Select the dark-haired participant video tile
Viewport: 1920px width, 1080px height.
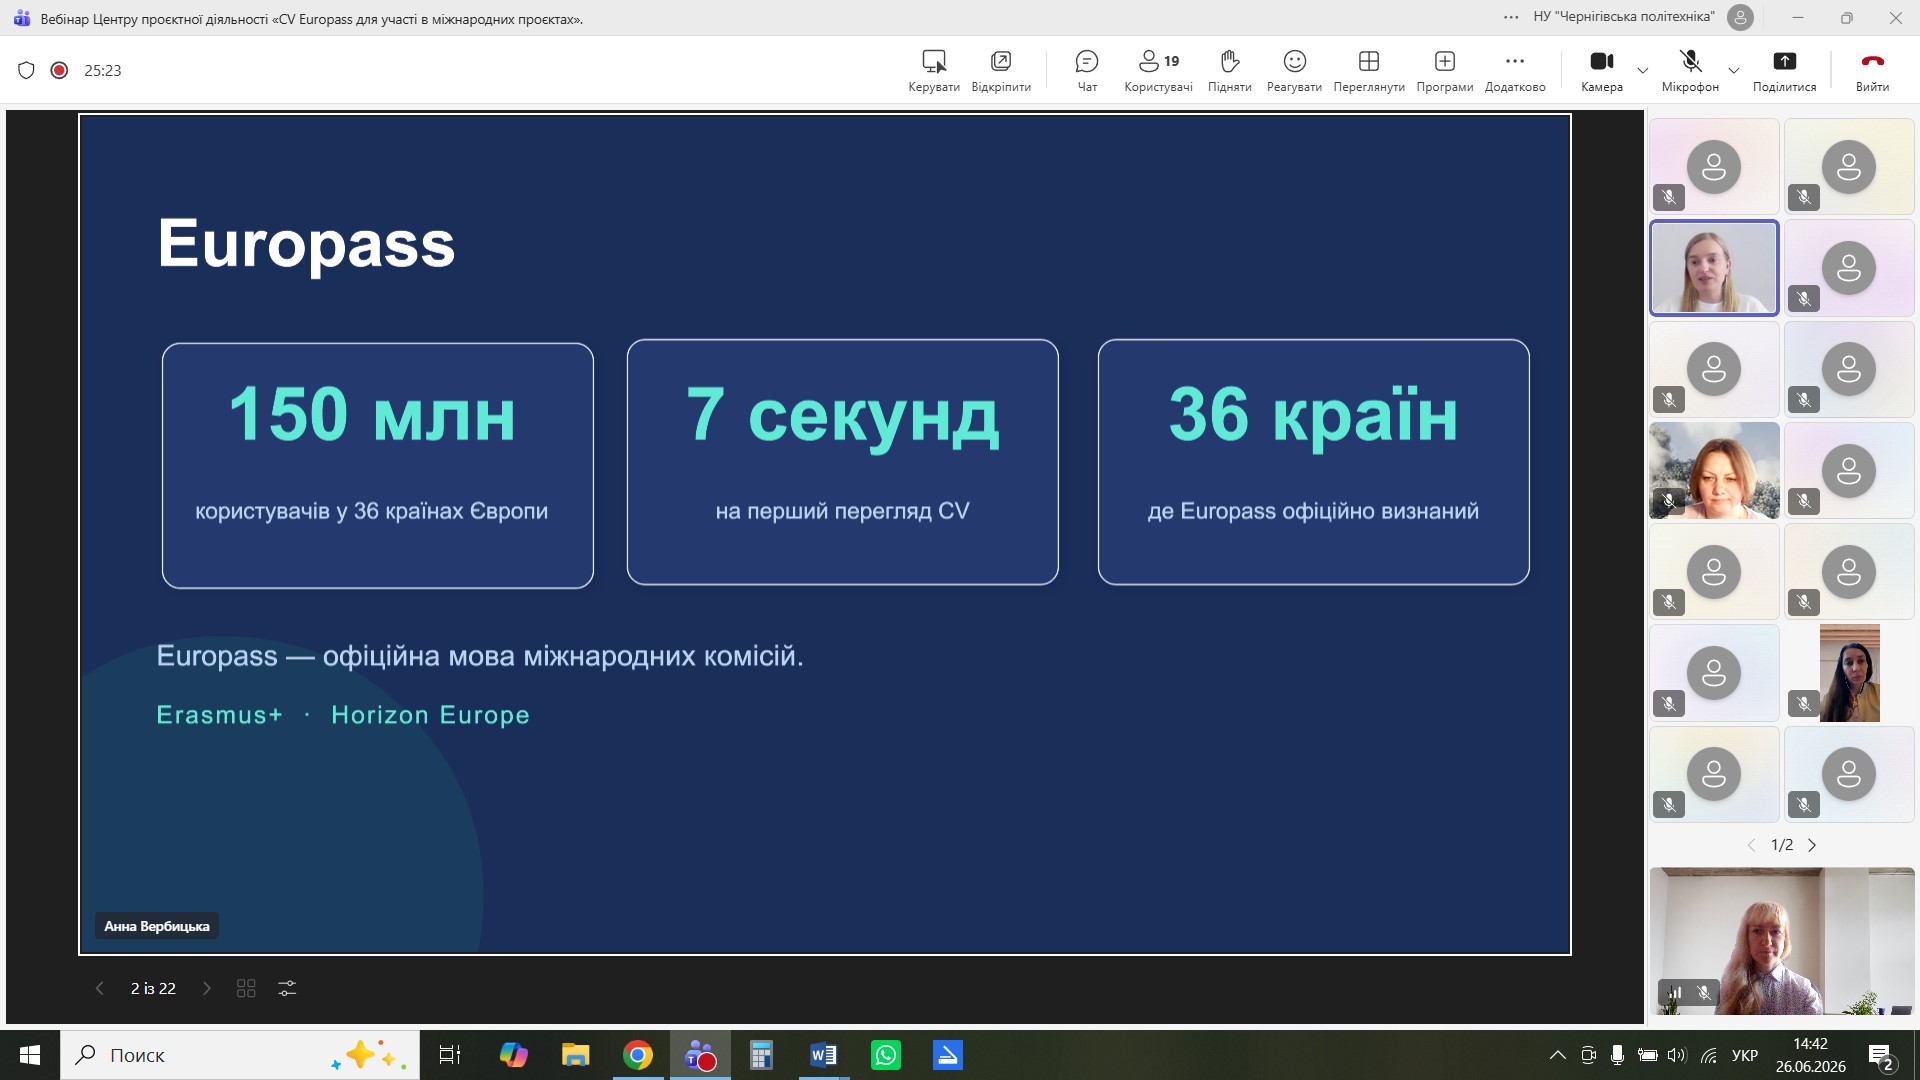click(x=1849, y=673)
